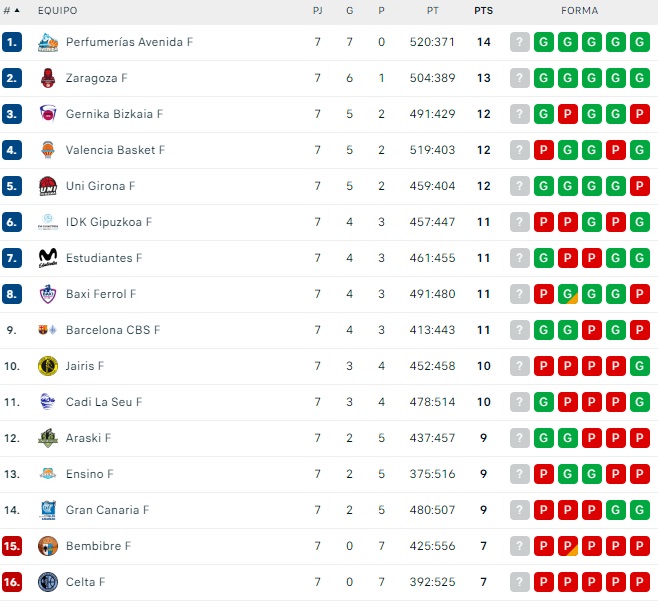This screenshot has width=658, height=608.
Task: Open the Gernika Bizkaia F team link
Action: [x=114, y=114]
